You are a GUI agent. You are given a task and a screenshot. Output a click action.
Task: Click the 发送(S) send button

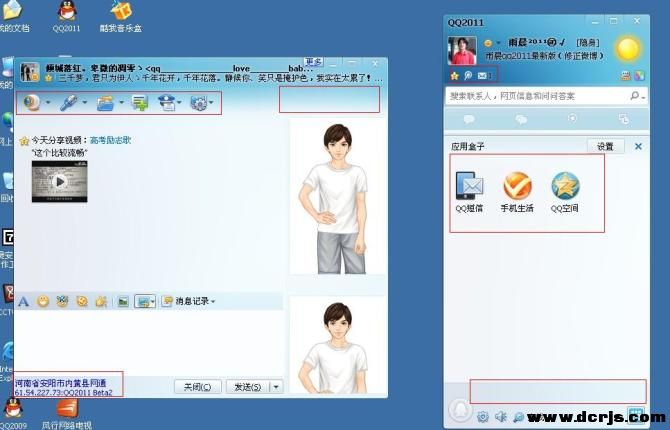pyautogui.click(x=248, y=387)
